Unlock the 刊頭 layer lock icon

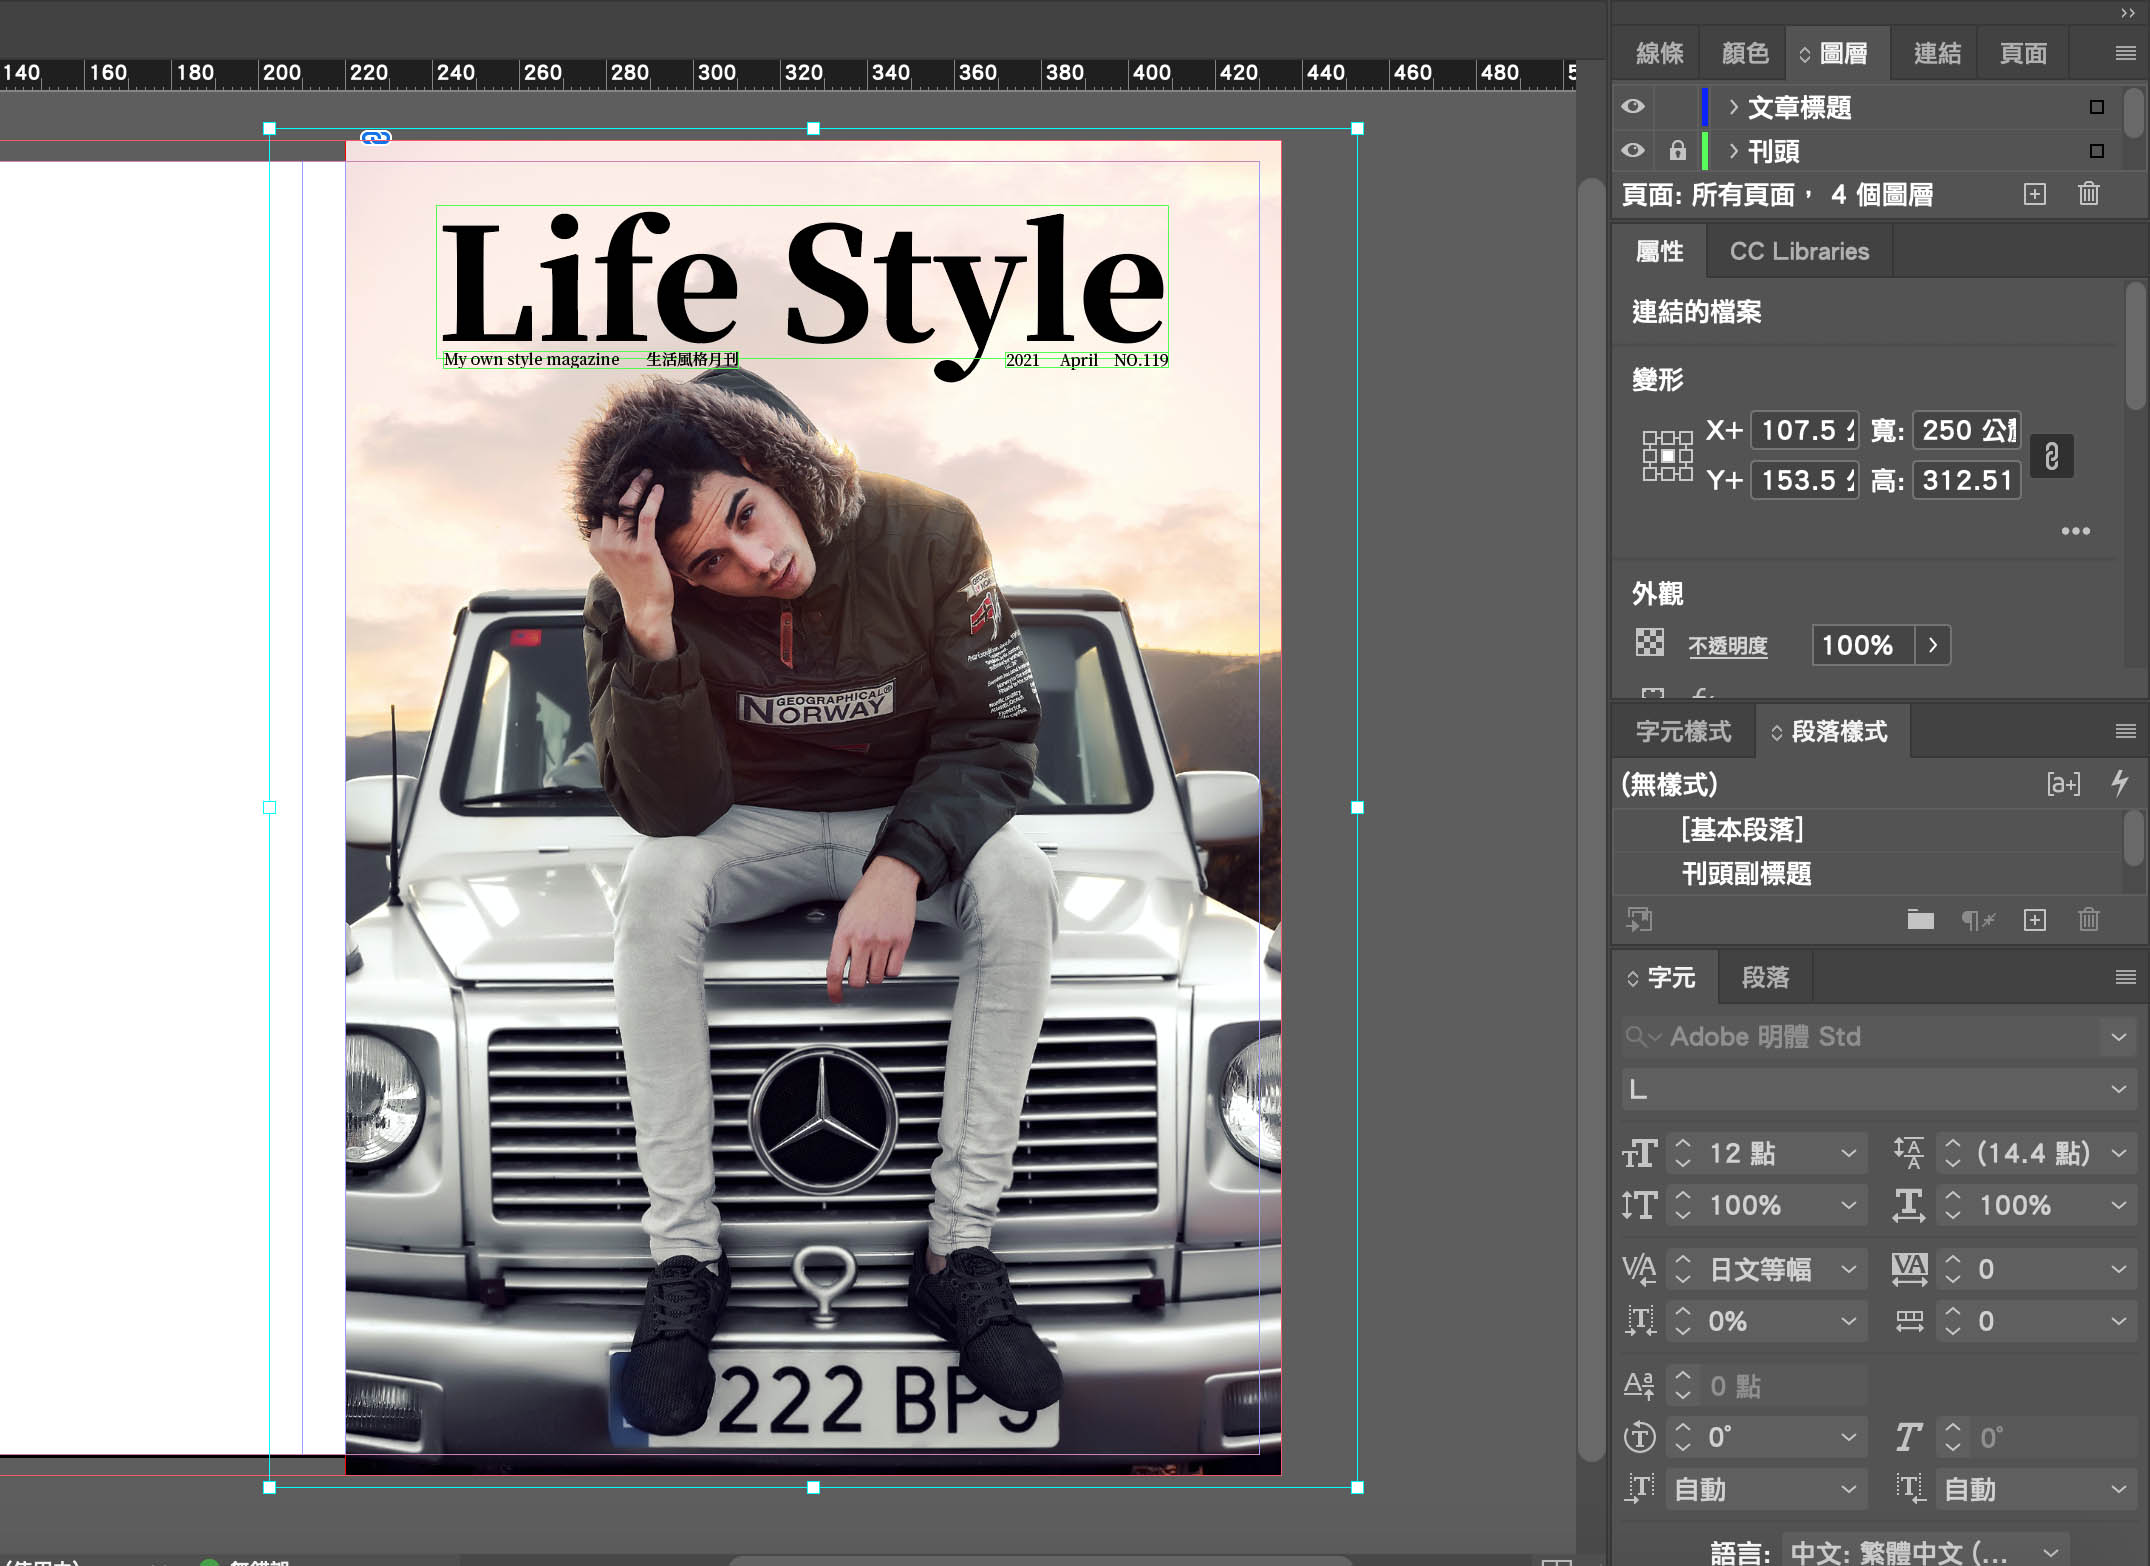[x=1677, y=150]
